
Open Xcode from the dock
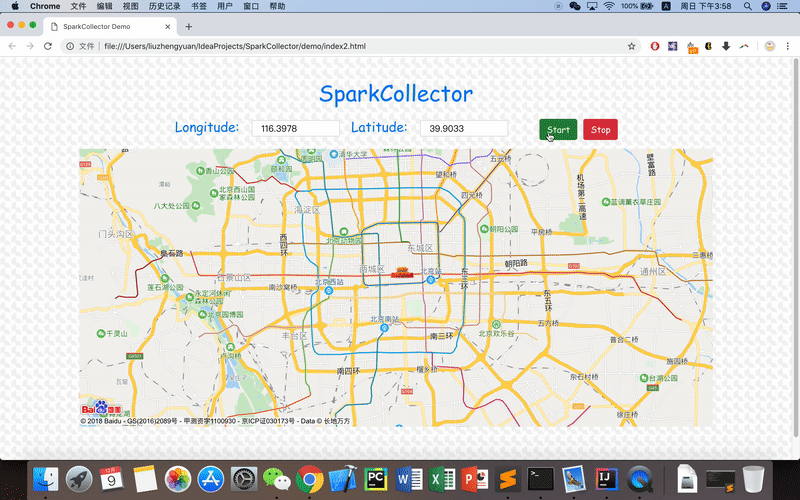click(x=343, y=479)
